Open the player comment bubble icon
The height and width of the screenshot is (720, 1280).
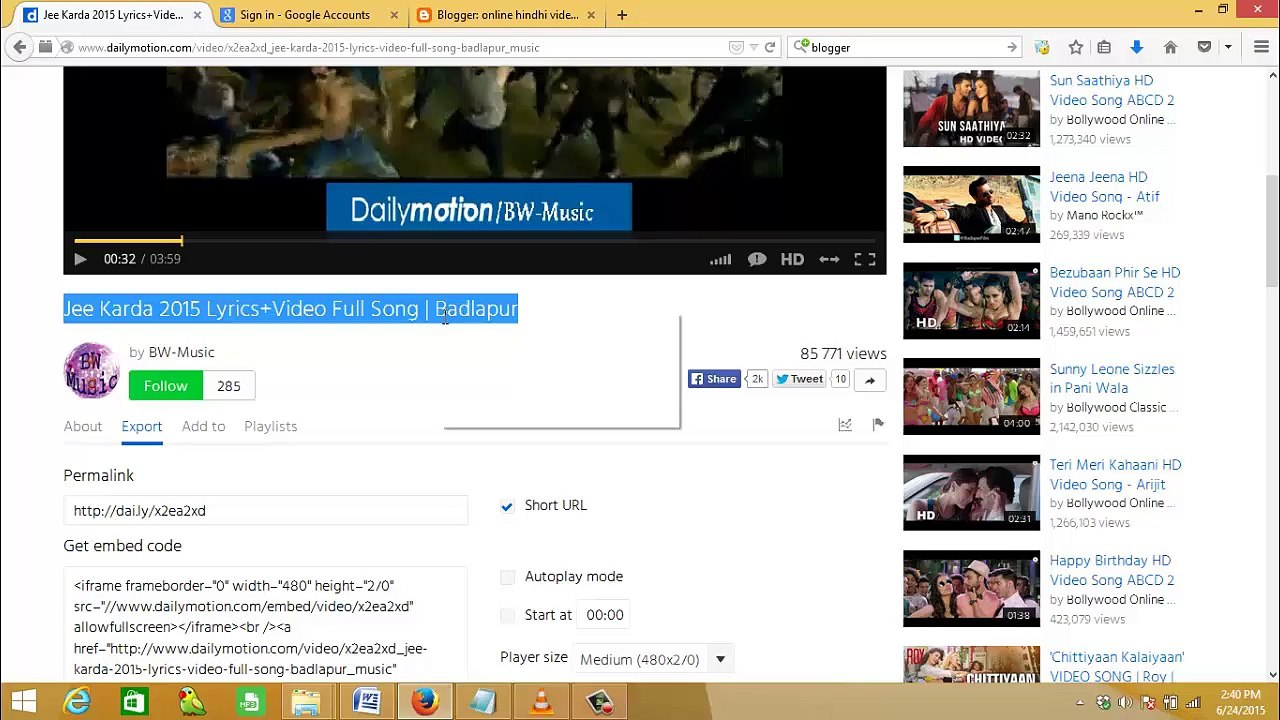coord(757,260)
